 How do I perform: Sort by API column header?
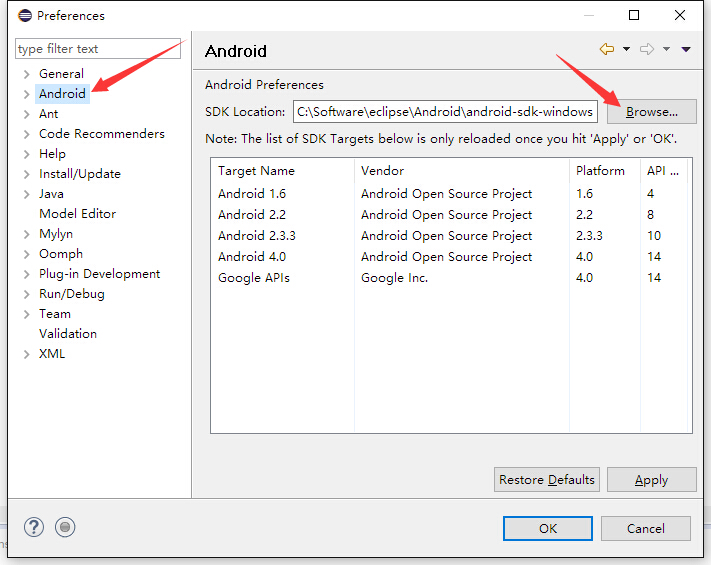pos(663,170)
